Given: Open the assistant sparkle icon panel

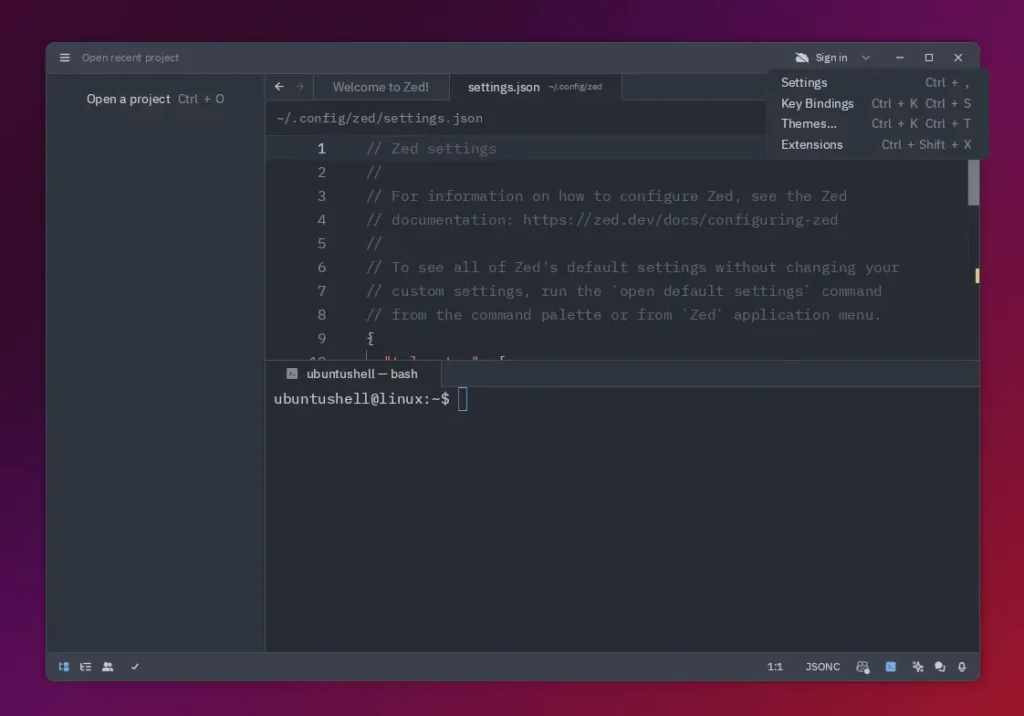Looking at the screenshot, I should (x=915, y=667).
